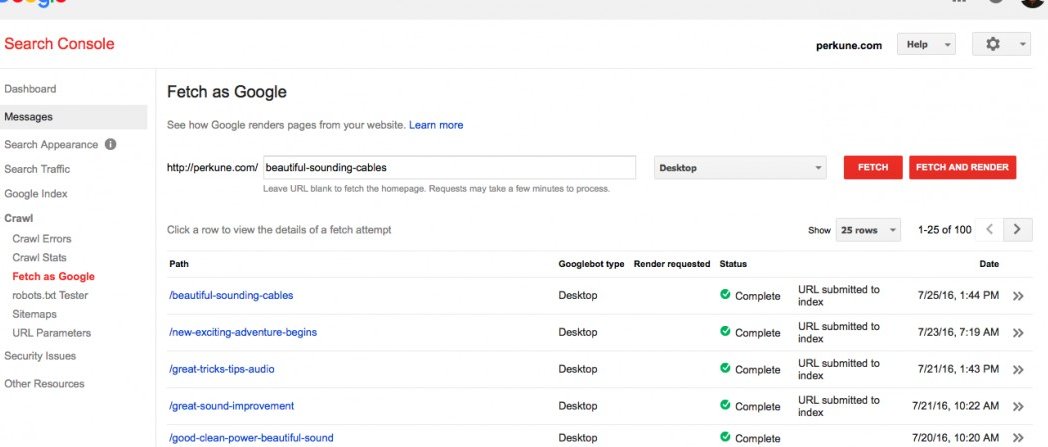
Task: Click Desktop cell in great-tricks-tips-audio row
Action: [578, 369]
